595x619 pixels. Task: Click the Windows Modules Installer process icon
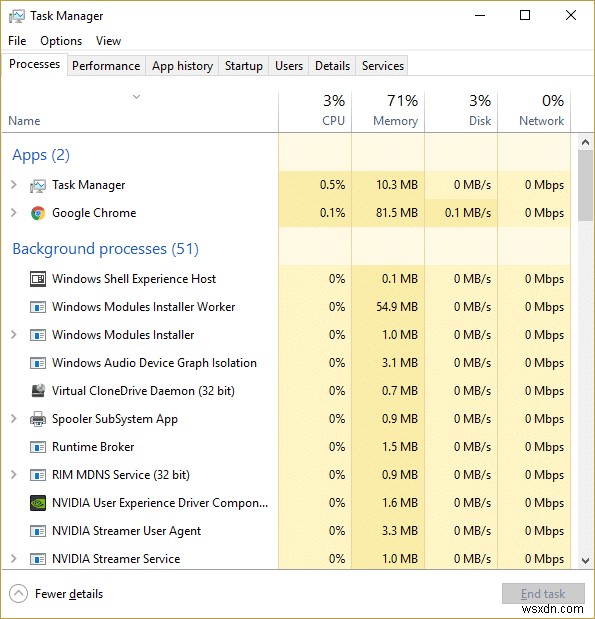[38, 335]
